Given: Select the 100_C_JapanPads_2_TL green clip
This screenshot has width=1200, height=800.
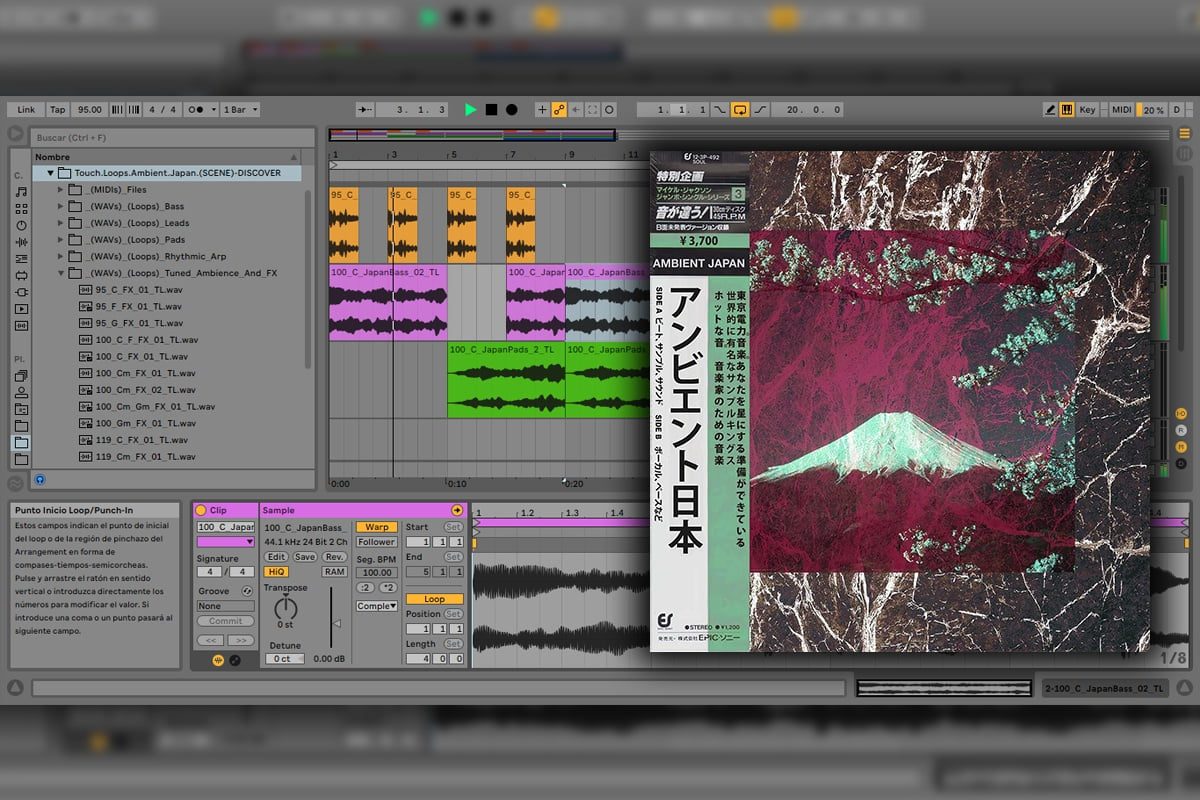Looking at the screenshot, I should tap(506, 381).
